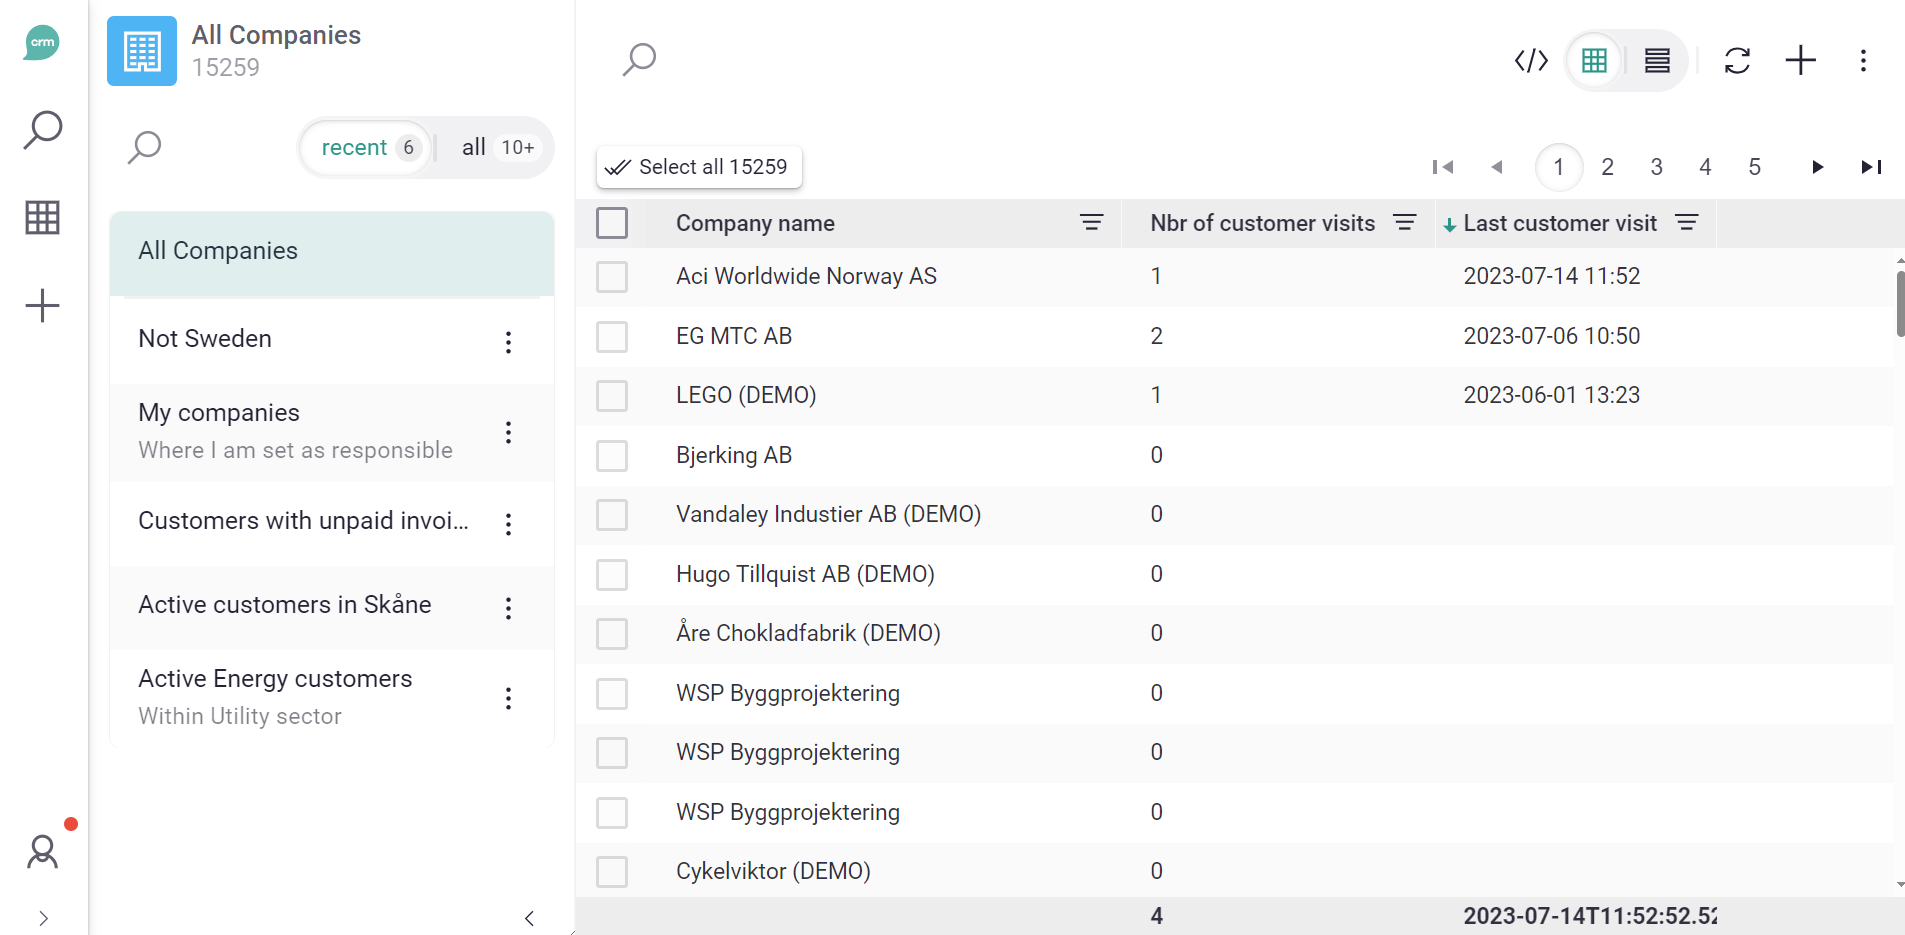Click the code view icon in toolbar
Screen dimensions: 1905x935
[1531, 61]
